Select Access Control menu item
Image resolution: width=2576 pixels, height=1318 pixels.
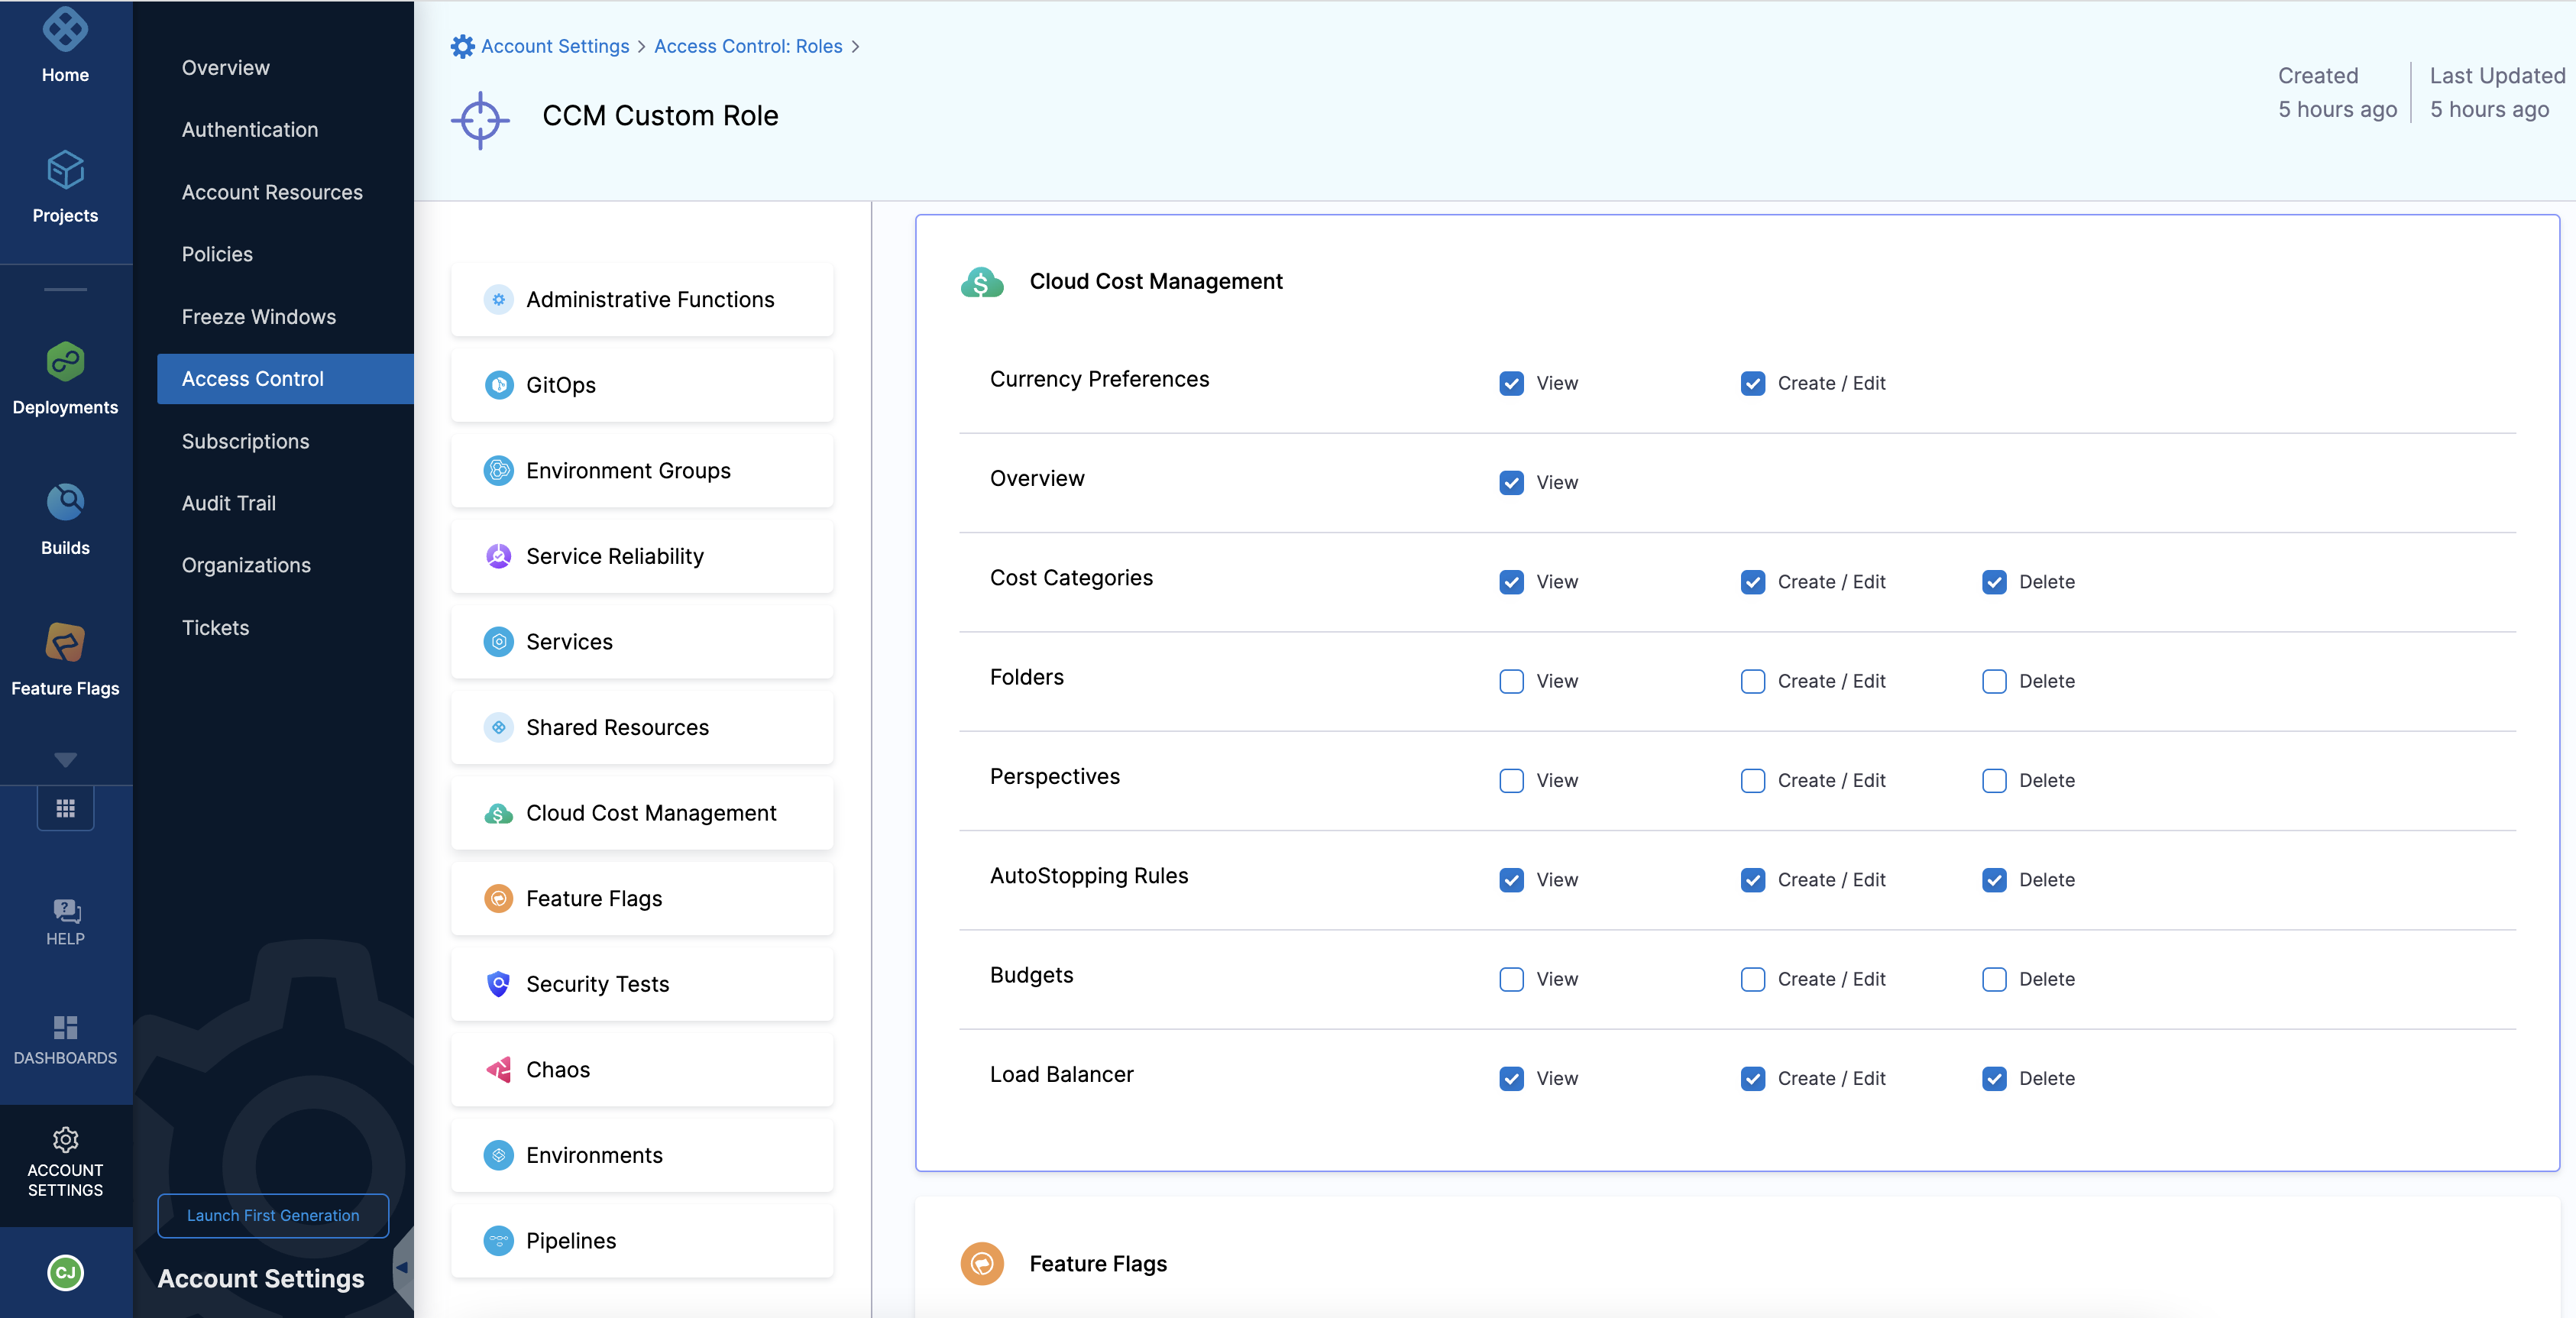coord(253,379)
